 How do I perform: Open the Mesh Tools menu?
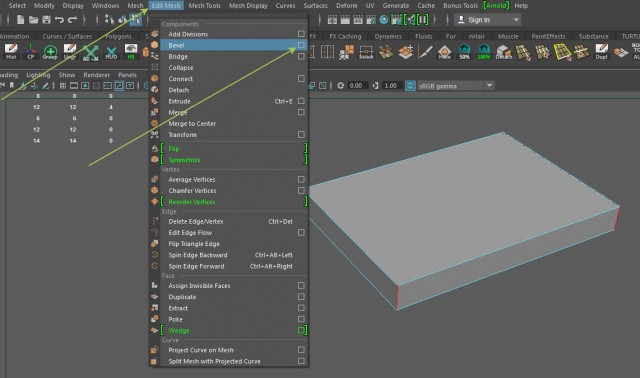204,5
